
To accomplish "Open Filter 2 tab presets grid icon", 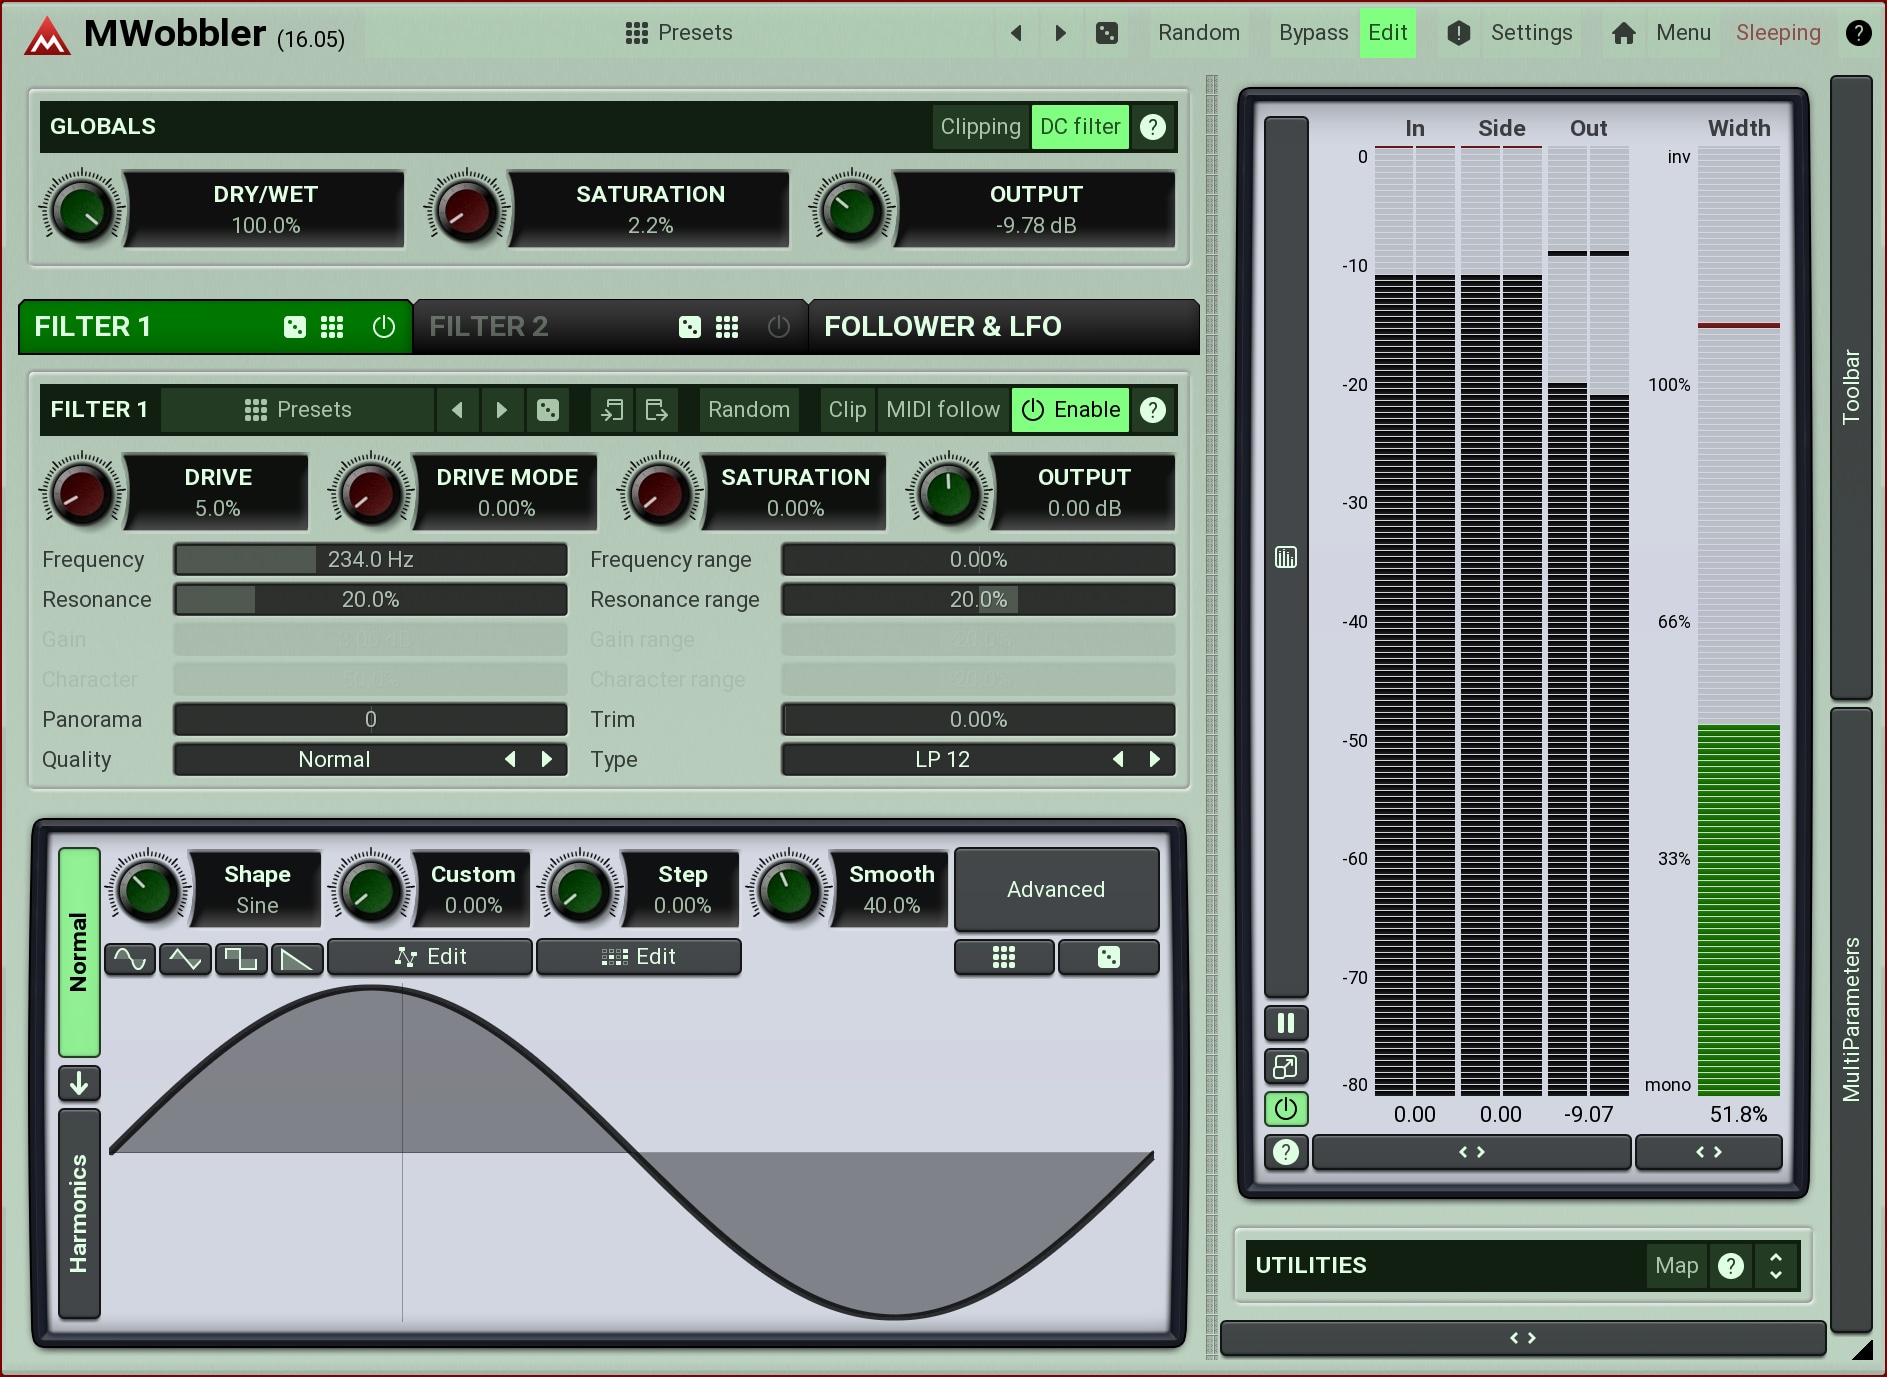I will [x=727, y=327].
